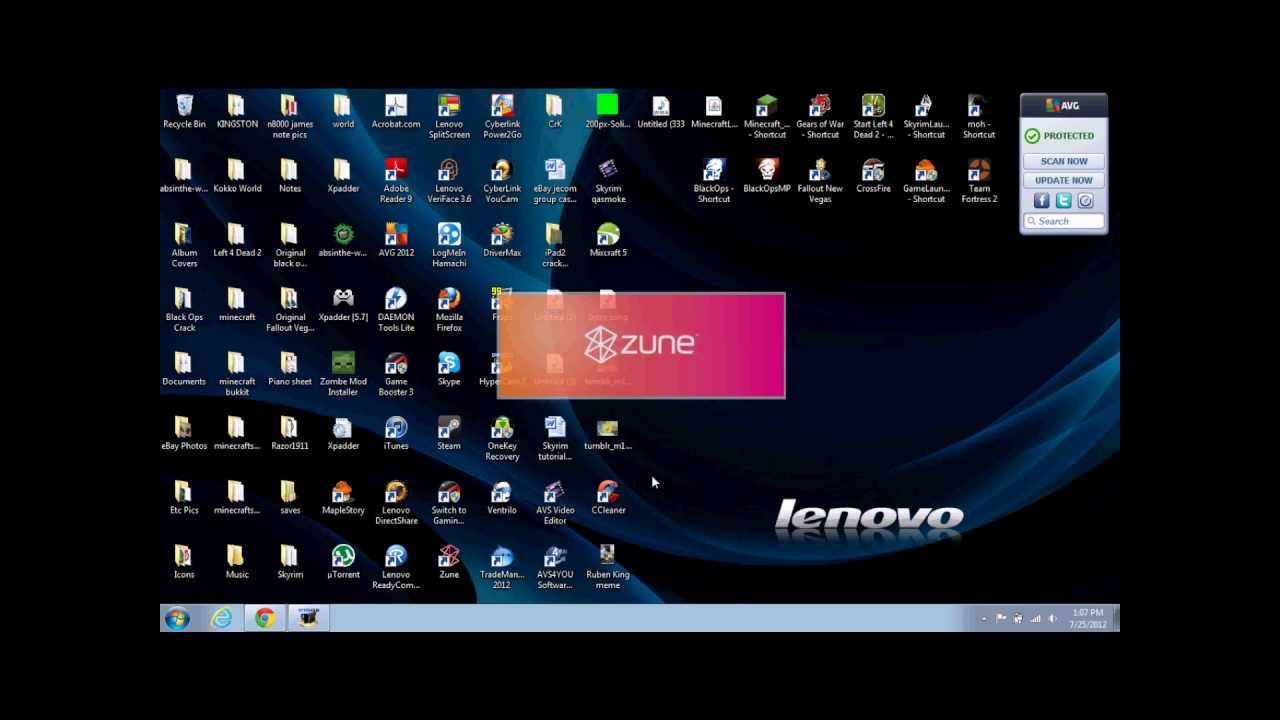Open Skype
The width and height of the screenshot is (1280, 720).
tap(449, 369)
